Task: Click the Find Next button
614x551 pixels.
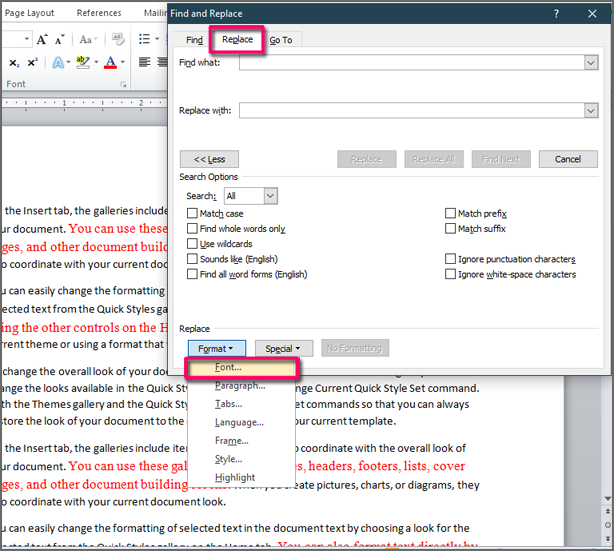Action: click(501, 159)
